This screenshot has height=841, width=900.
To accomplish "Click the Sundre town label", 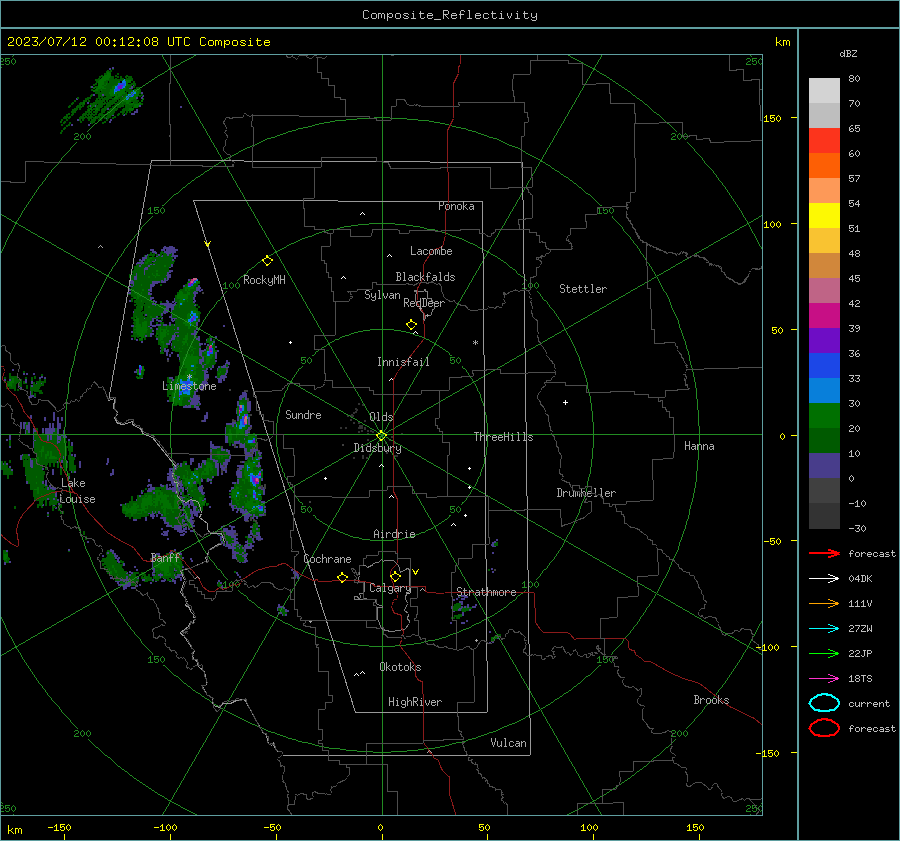I will [303, 414].
